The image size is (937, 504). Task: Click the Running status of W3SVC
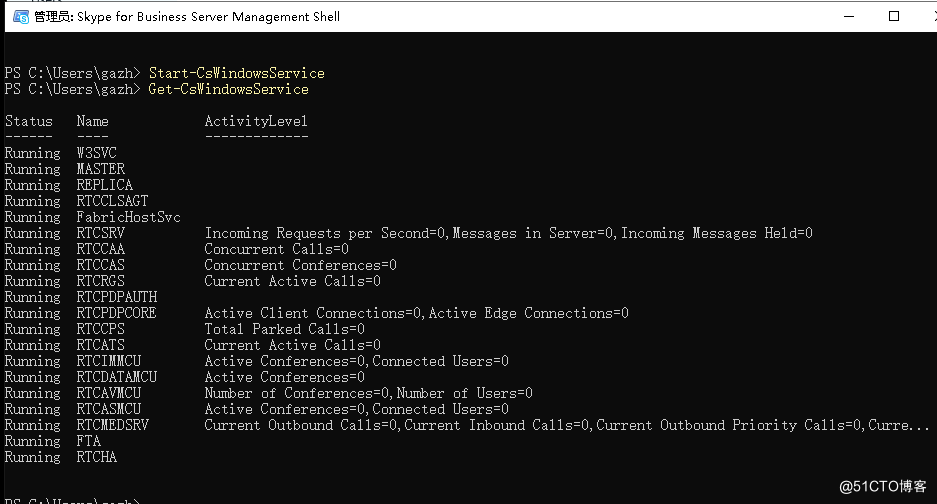tap(33, 153)
